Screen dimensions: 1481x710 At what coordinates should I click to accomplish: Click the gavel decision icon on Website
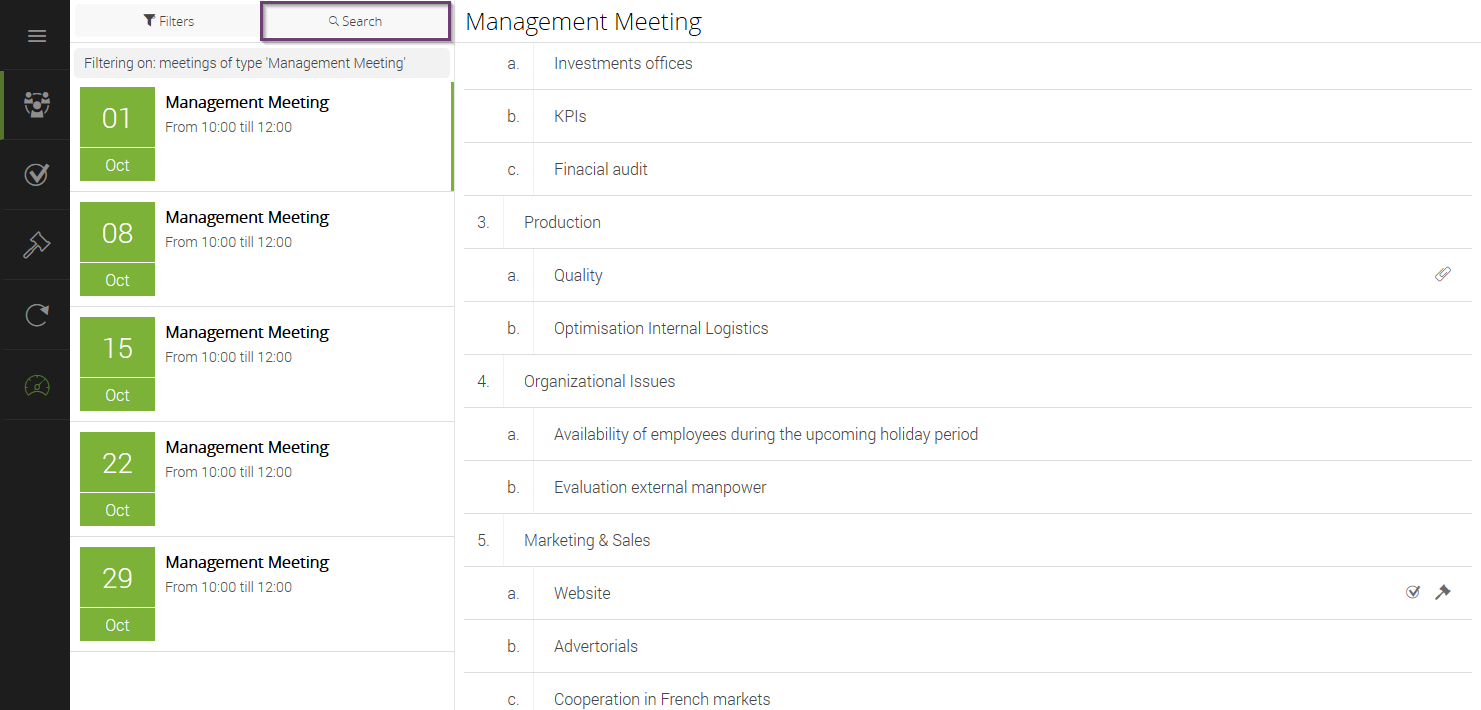tap(1442, 592)
